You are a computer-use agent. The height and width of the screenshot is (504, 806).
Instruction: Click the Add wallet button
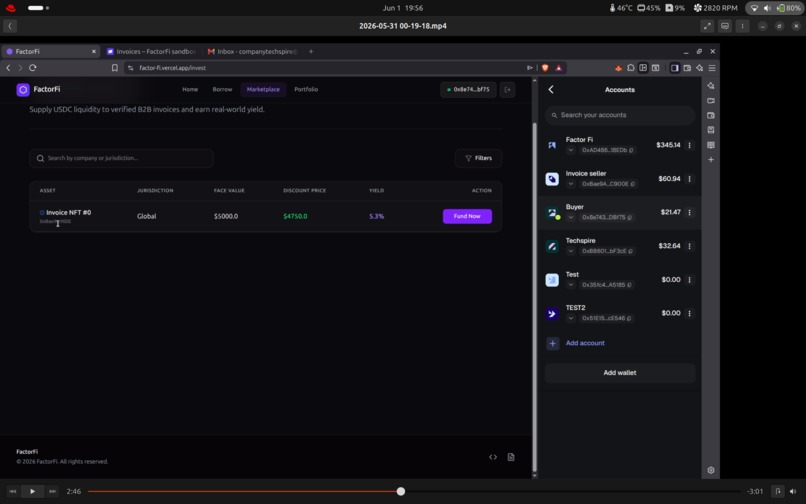(x=619, y=373)
